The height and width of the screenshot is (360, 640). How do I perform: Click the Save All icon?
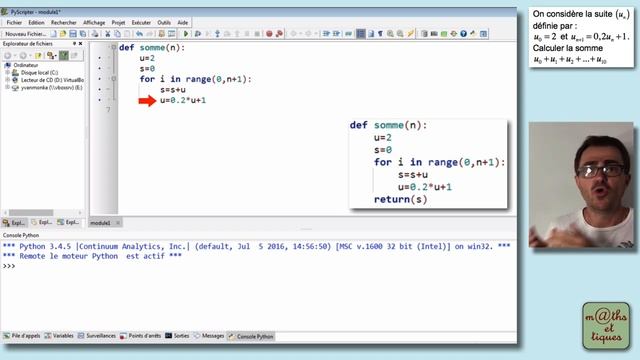click(x=83, y=34)
